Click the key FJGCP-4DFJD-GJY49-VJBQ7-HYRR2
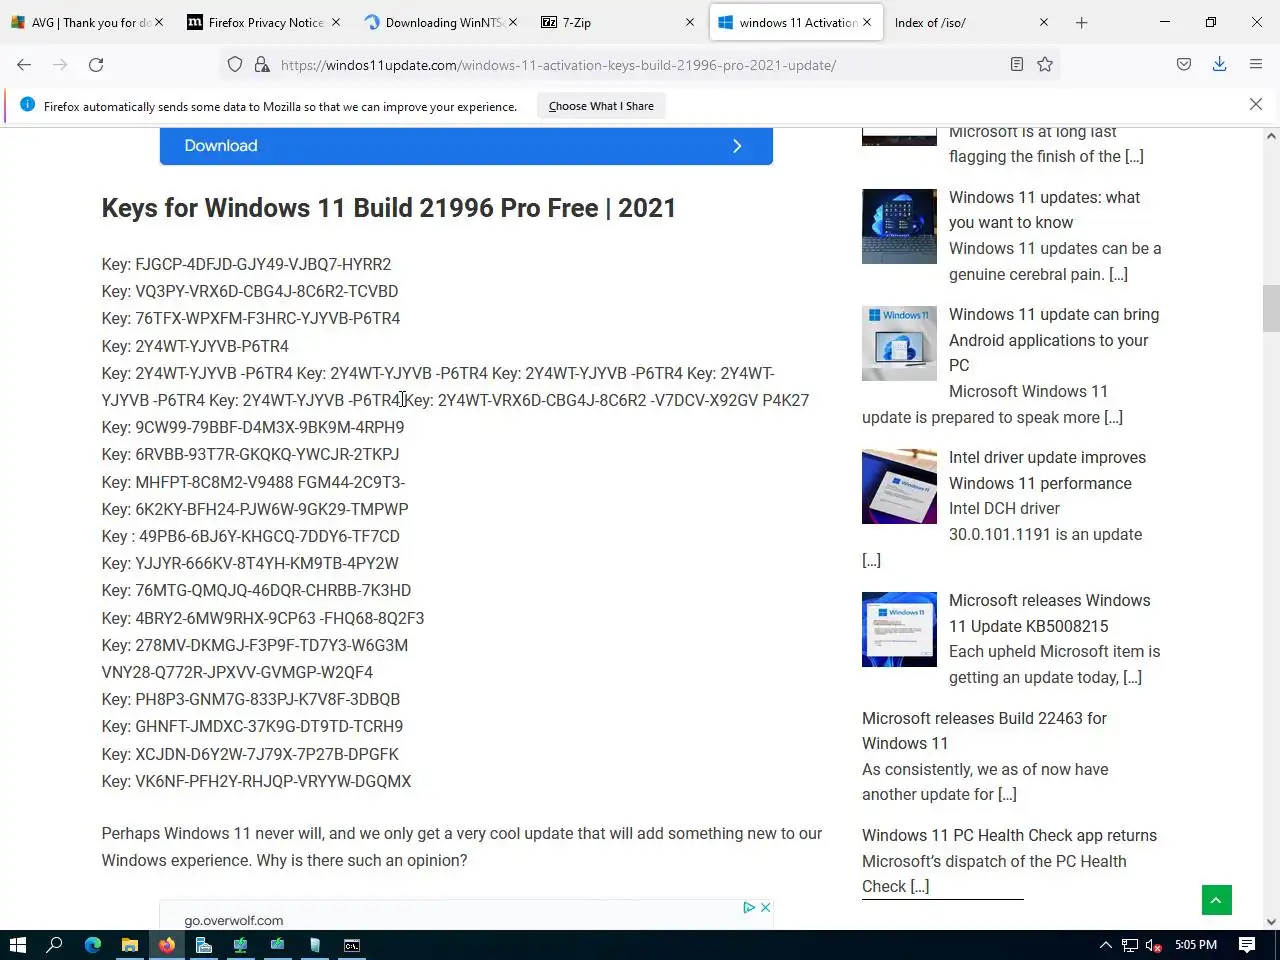This screenshot has width=1280, height=960. [x=263, y=265]
